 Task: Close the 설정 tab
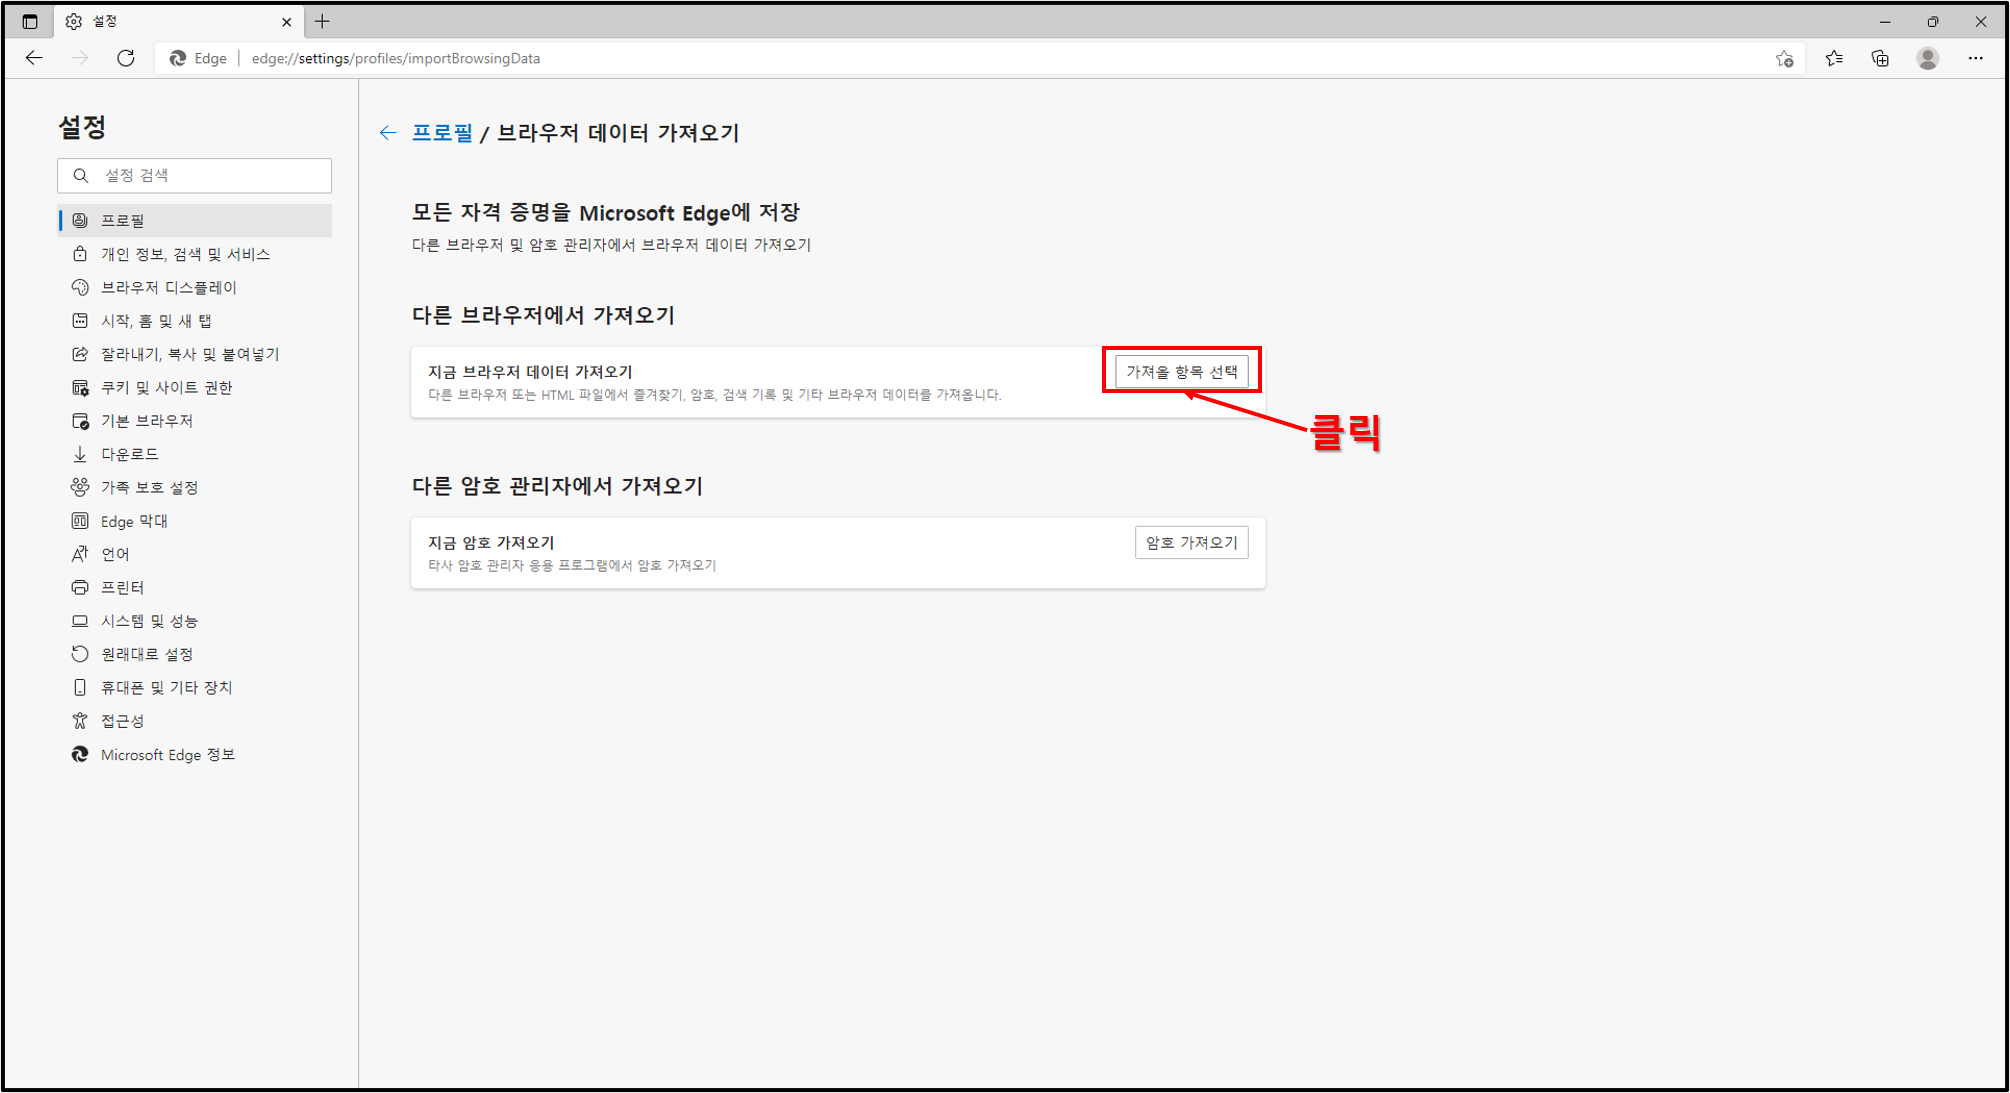pyautogui.click(x=287, y=21)
